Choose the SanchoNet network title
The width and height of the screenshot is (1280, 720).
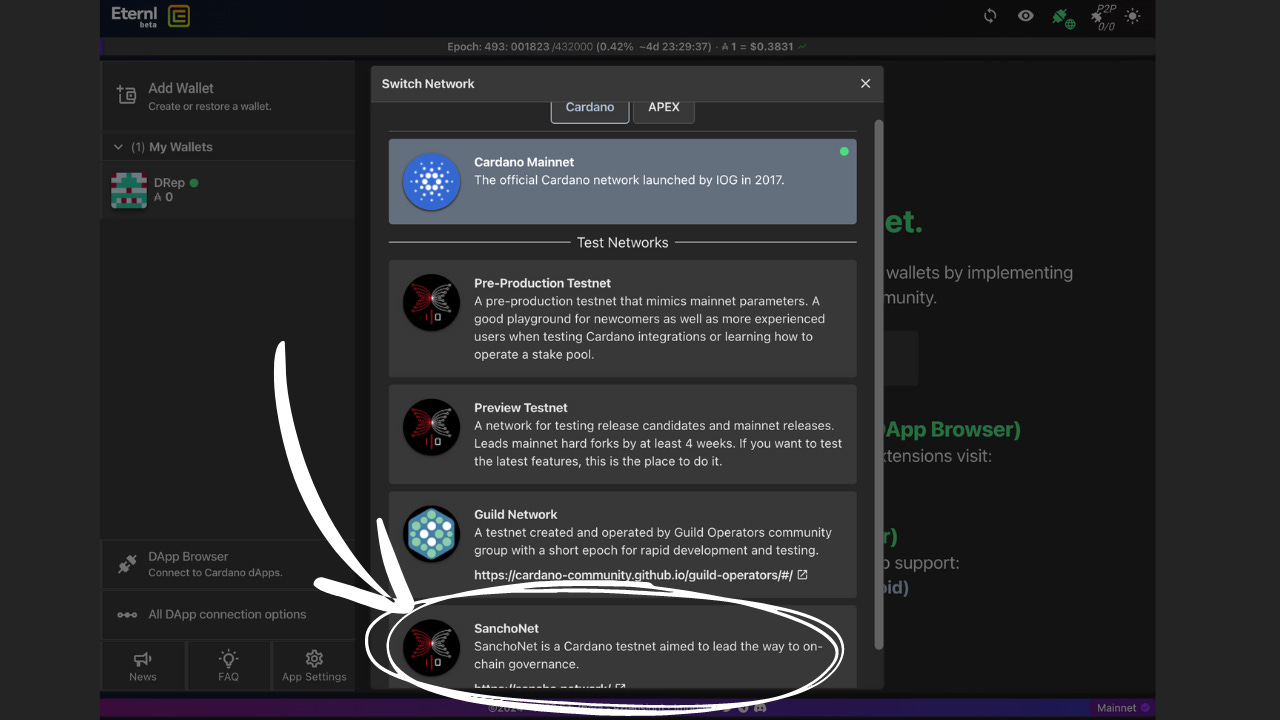507,629
